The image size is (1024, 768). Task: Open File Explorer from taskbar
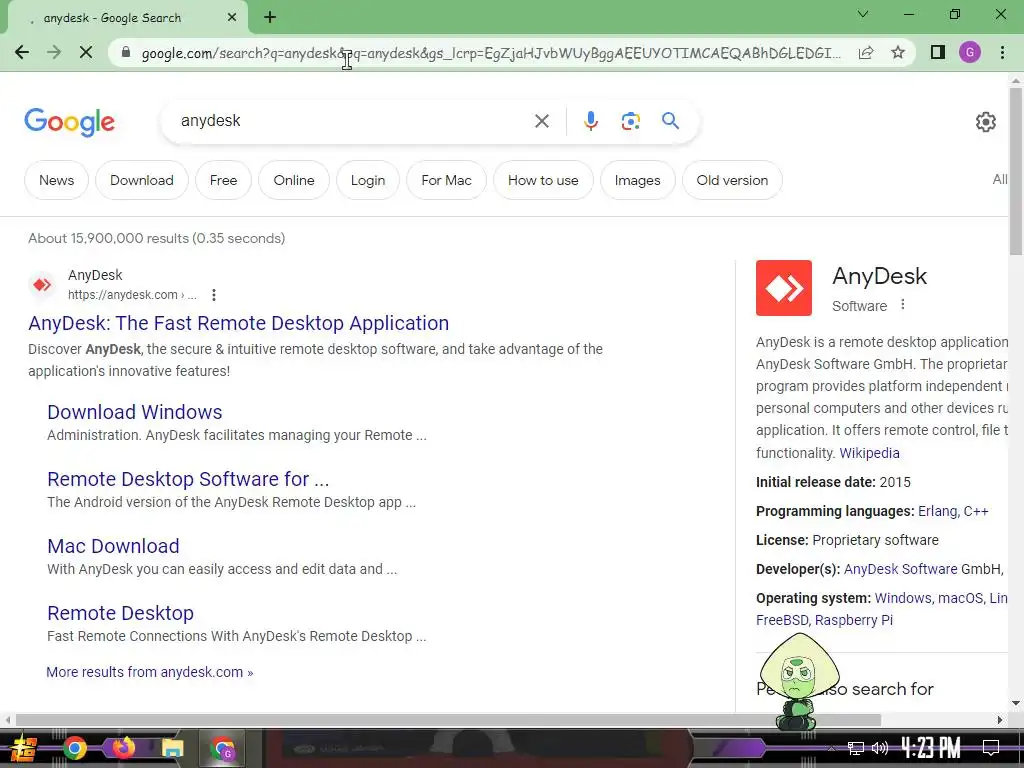pyautogui.click(x=172, y=748)
